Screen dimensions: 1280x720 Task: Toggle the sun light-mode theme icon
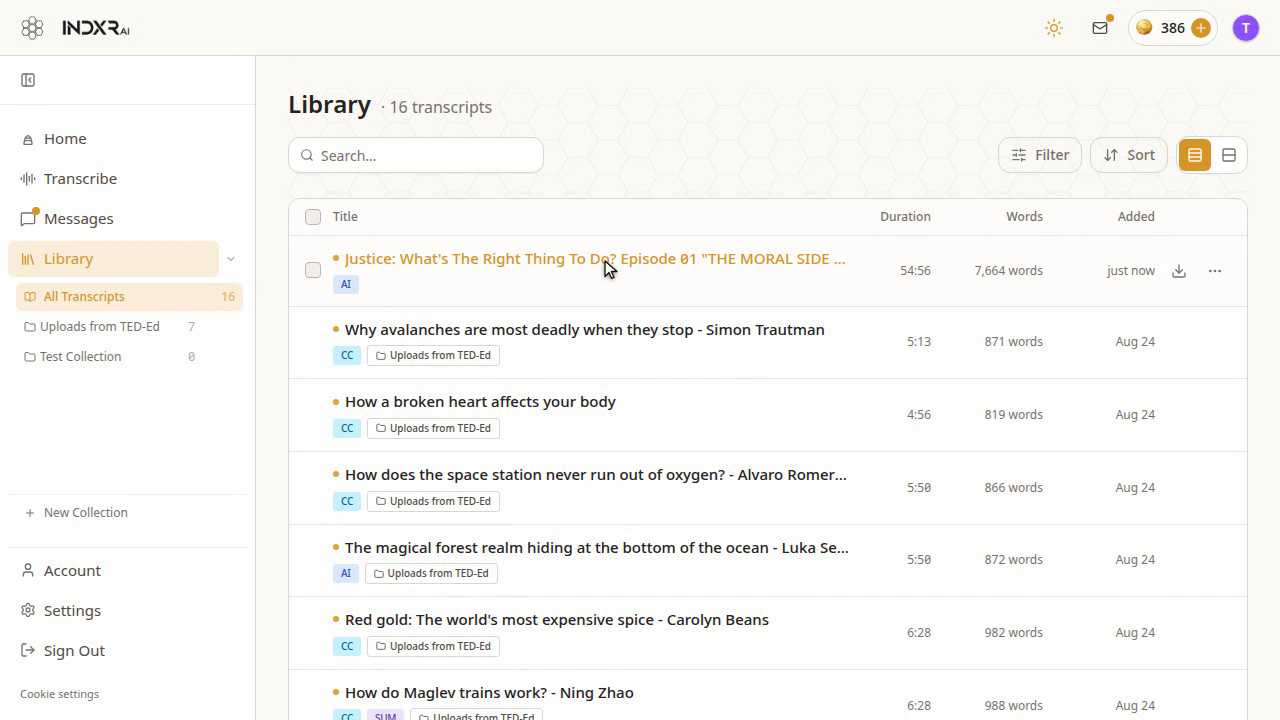(1054, 28)
